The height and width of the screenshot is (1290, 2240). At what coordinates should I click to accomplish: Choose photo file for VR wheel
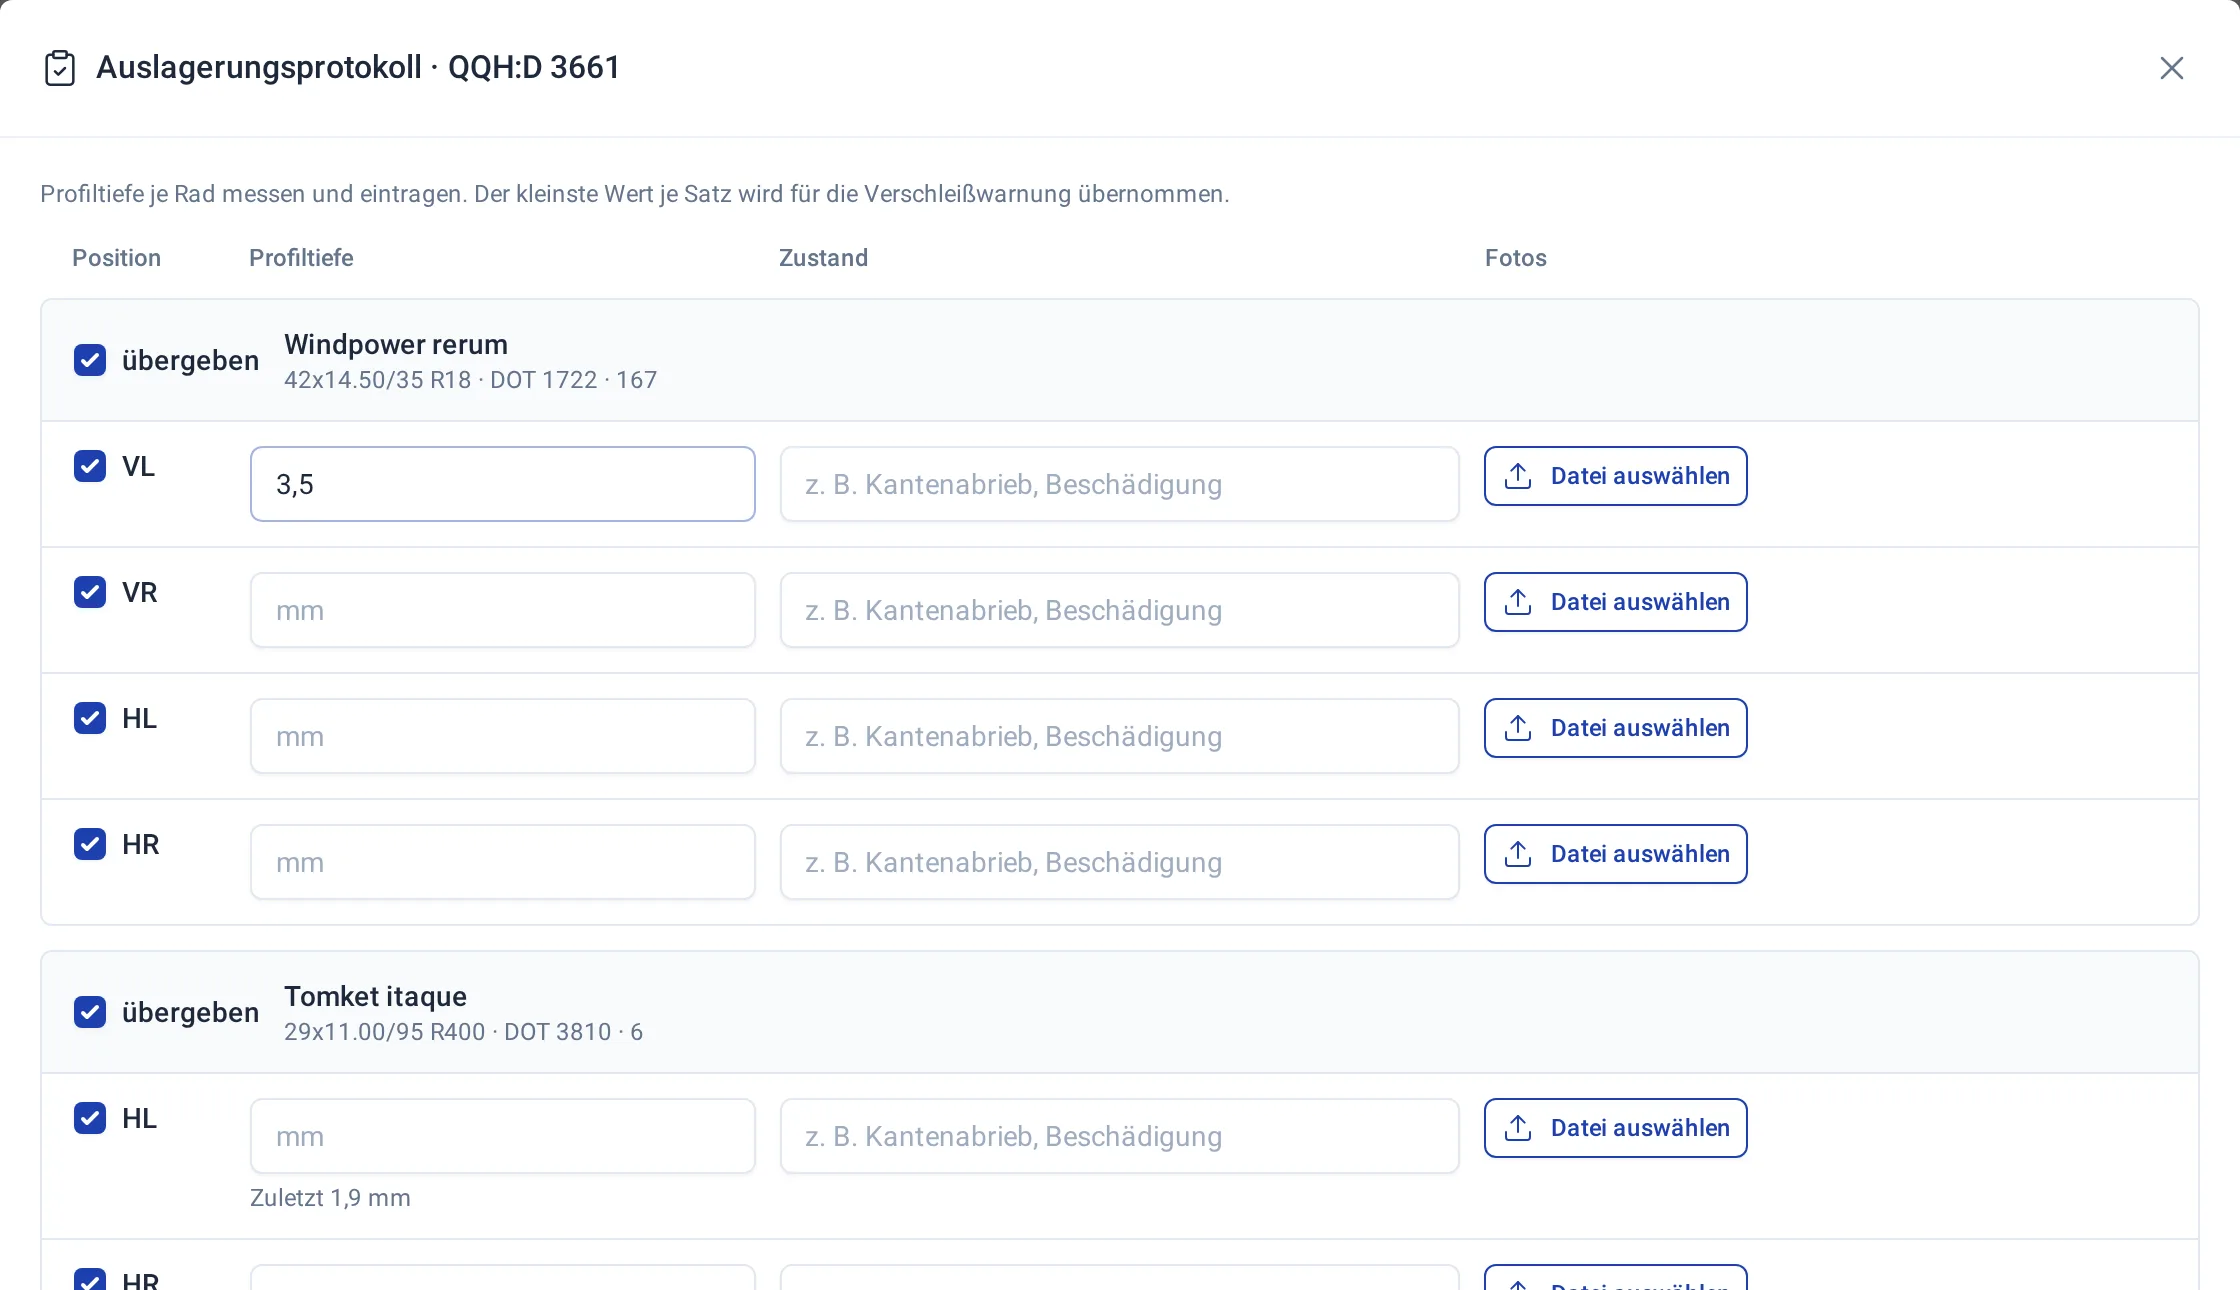coord(1615,602)
